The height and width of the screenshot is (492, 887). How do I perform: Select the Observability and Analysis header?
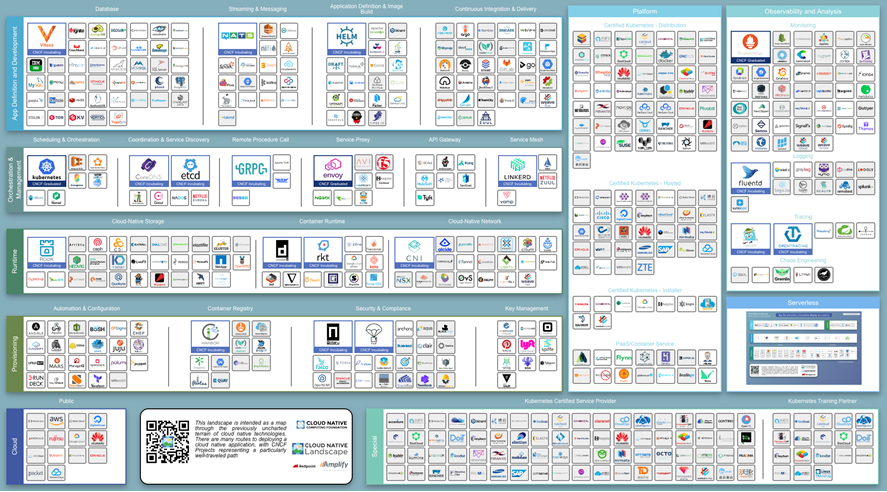(803, 11)
